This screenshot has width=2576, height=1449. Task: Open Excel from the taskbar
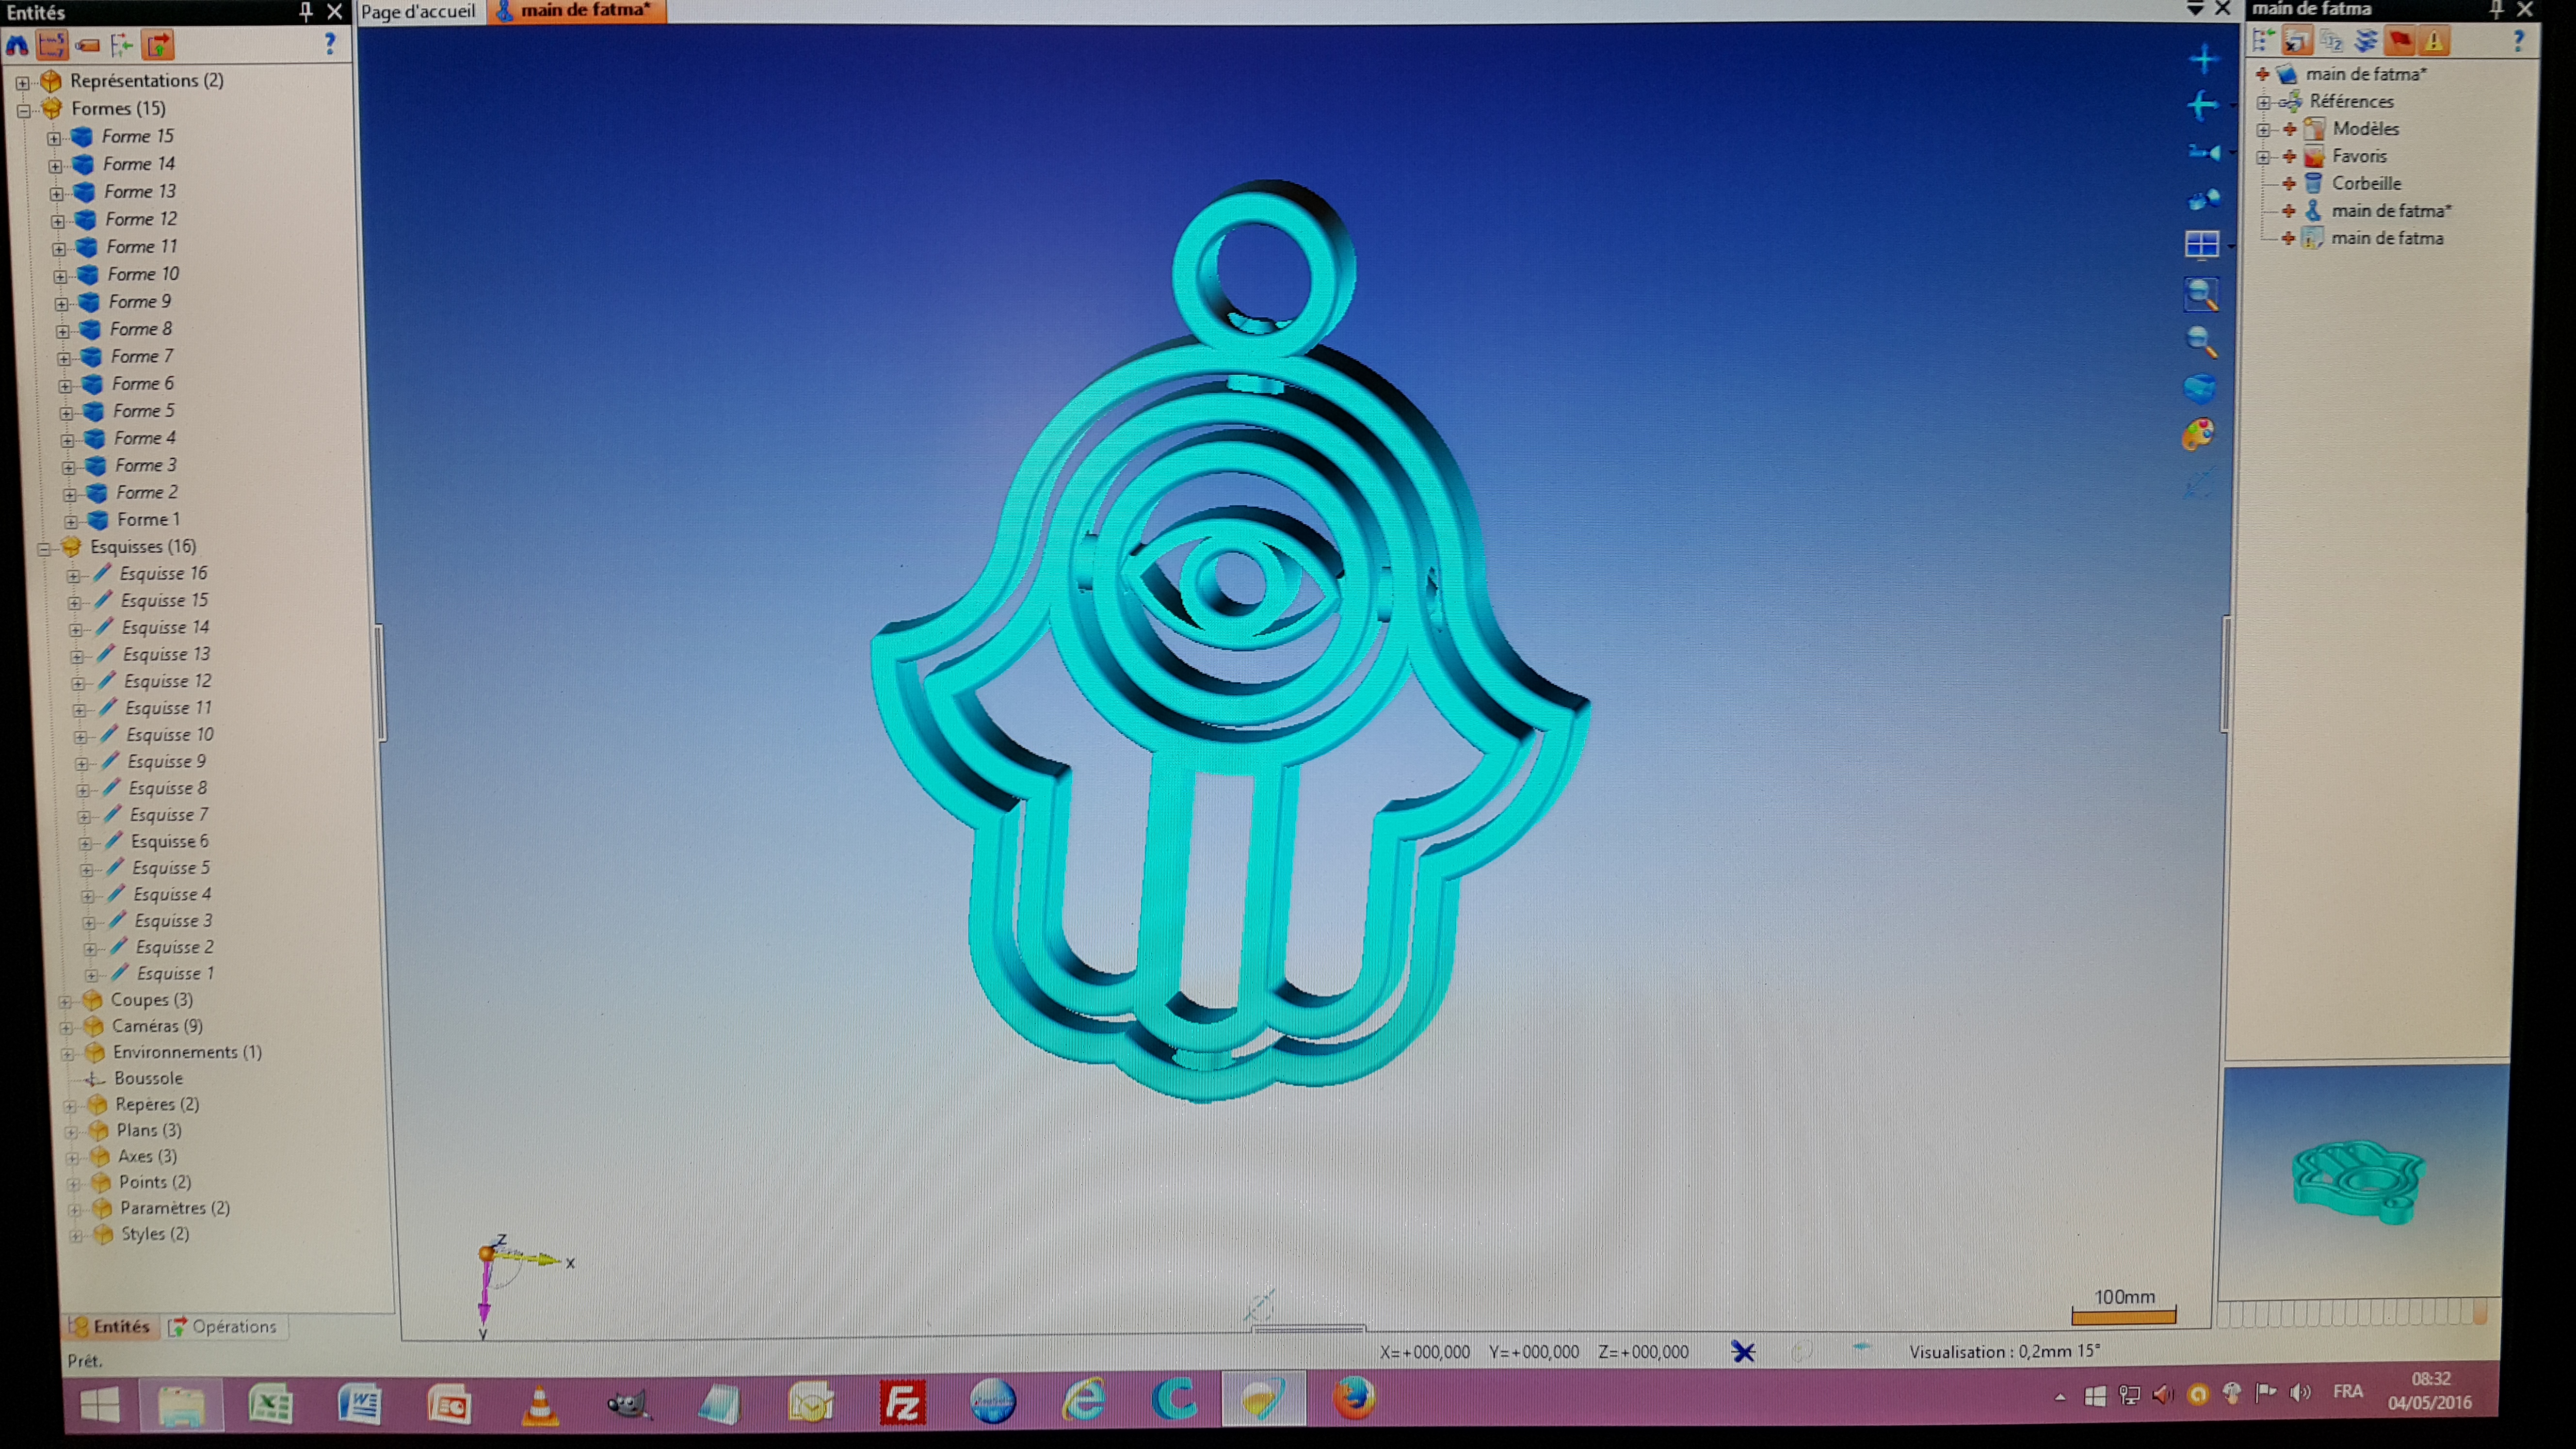pyautogui.click(x=270, y=1405)
